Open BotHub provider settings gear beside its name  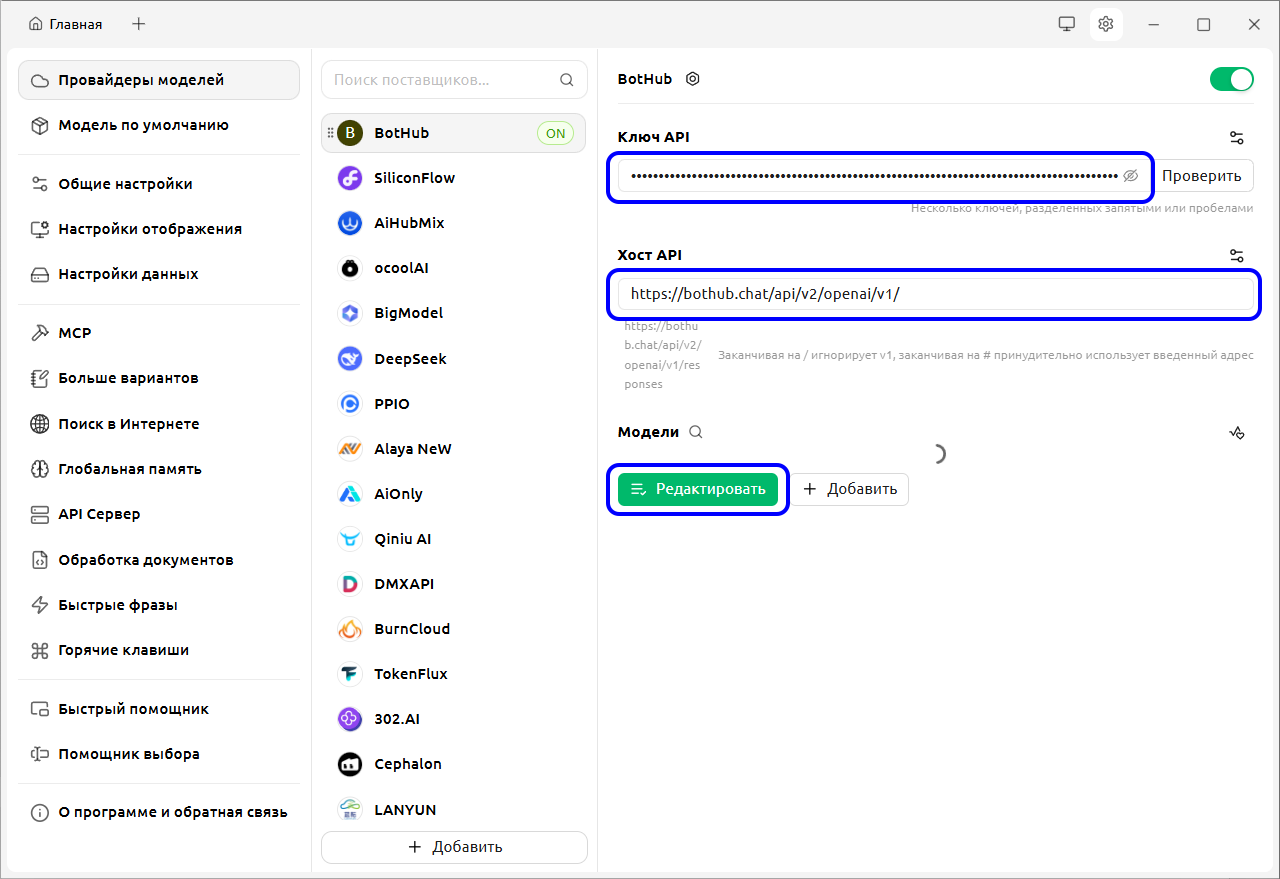click(693, 78)
